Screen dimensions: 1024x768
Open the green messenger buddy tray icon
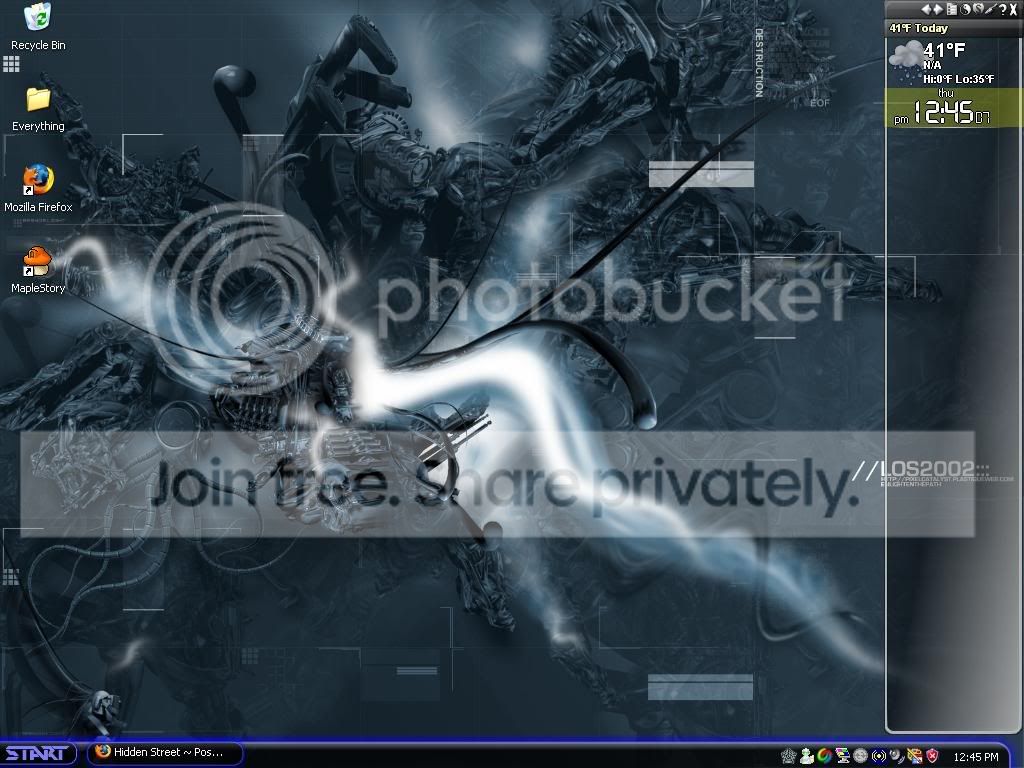(807, 756)
